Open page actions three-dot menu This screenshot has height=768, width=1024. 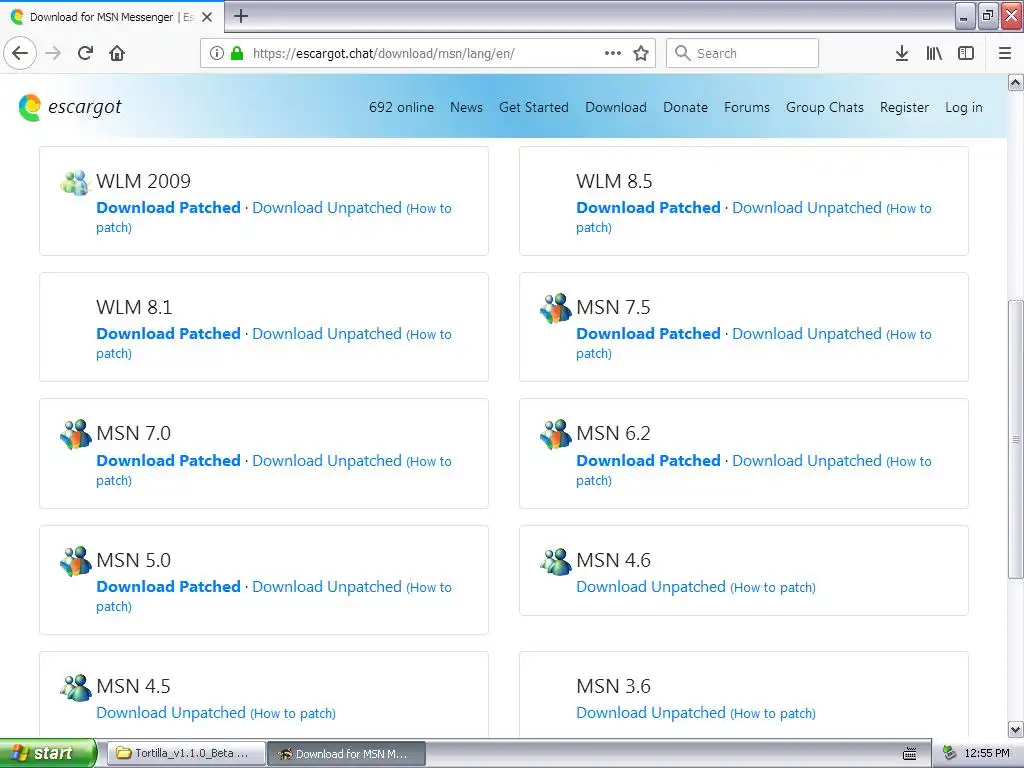613,53
